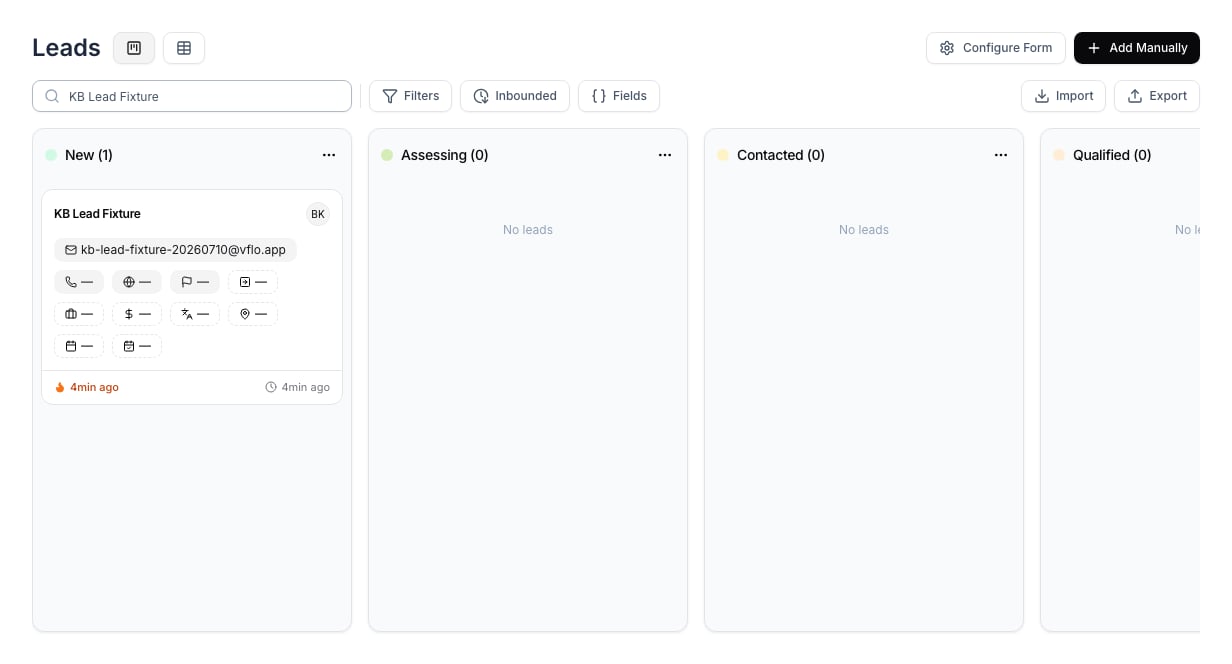Click the Assessing (0) column header
The width and height of the screenshot is (1232, 664).
coord(445,155)
